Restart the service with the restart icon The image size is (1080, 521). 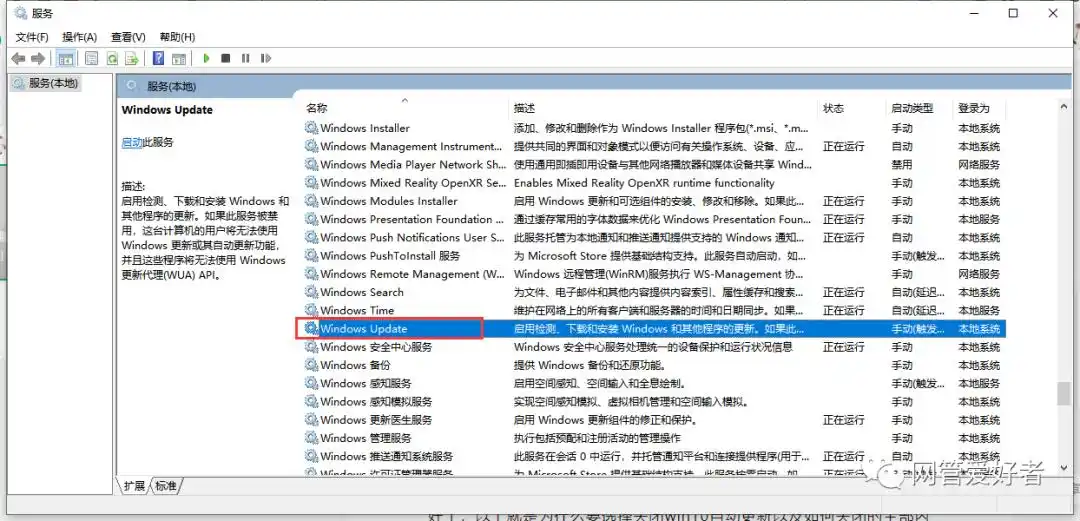tap(266, 59)
